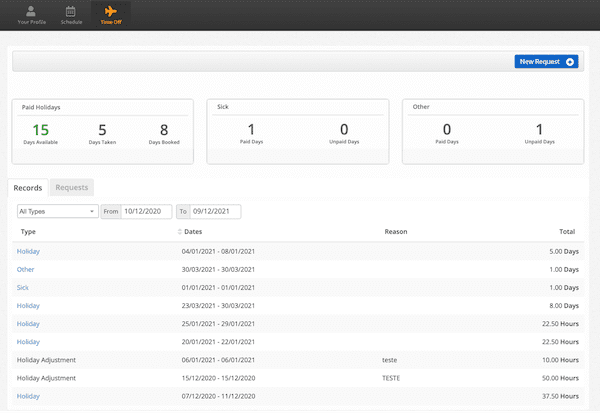
Task: Open Holiday record dated 04/01/2021
Action: point(28,251)
